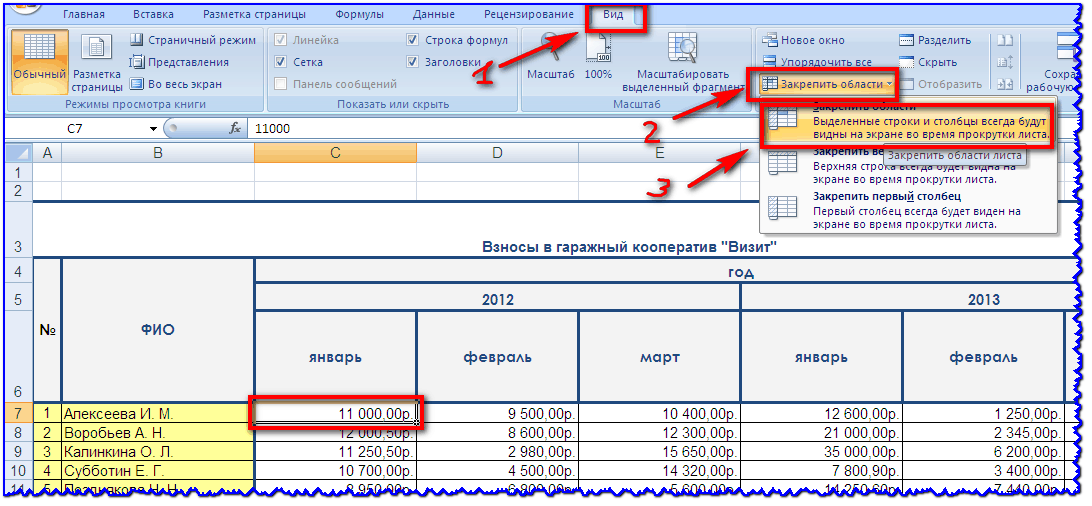The width and height of the screenshot is (1092, 506).
Task: Open Представления custom views
Action: point(138,62)
